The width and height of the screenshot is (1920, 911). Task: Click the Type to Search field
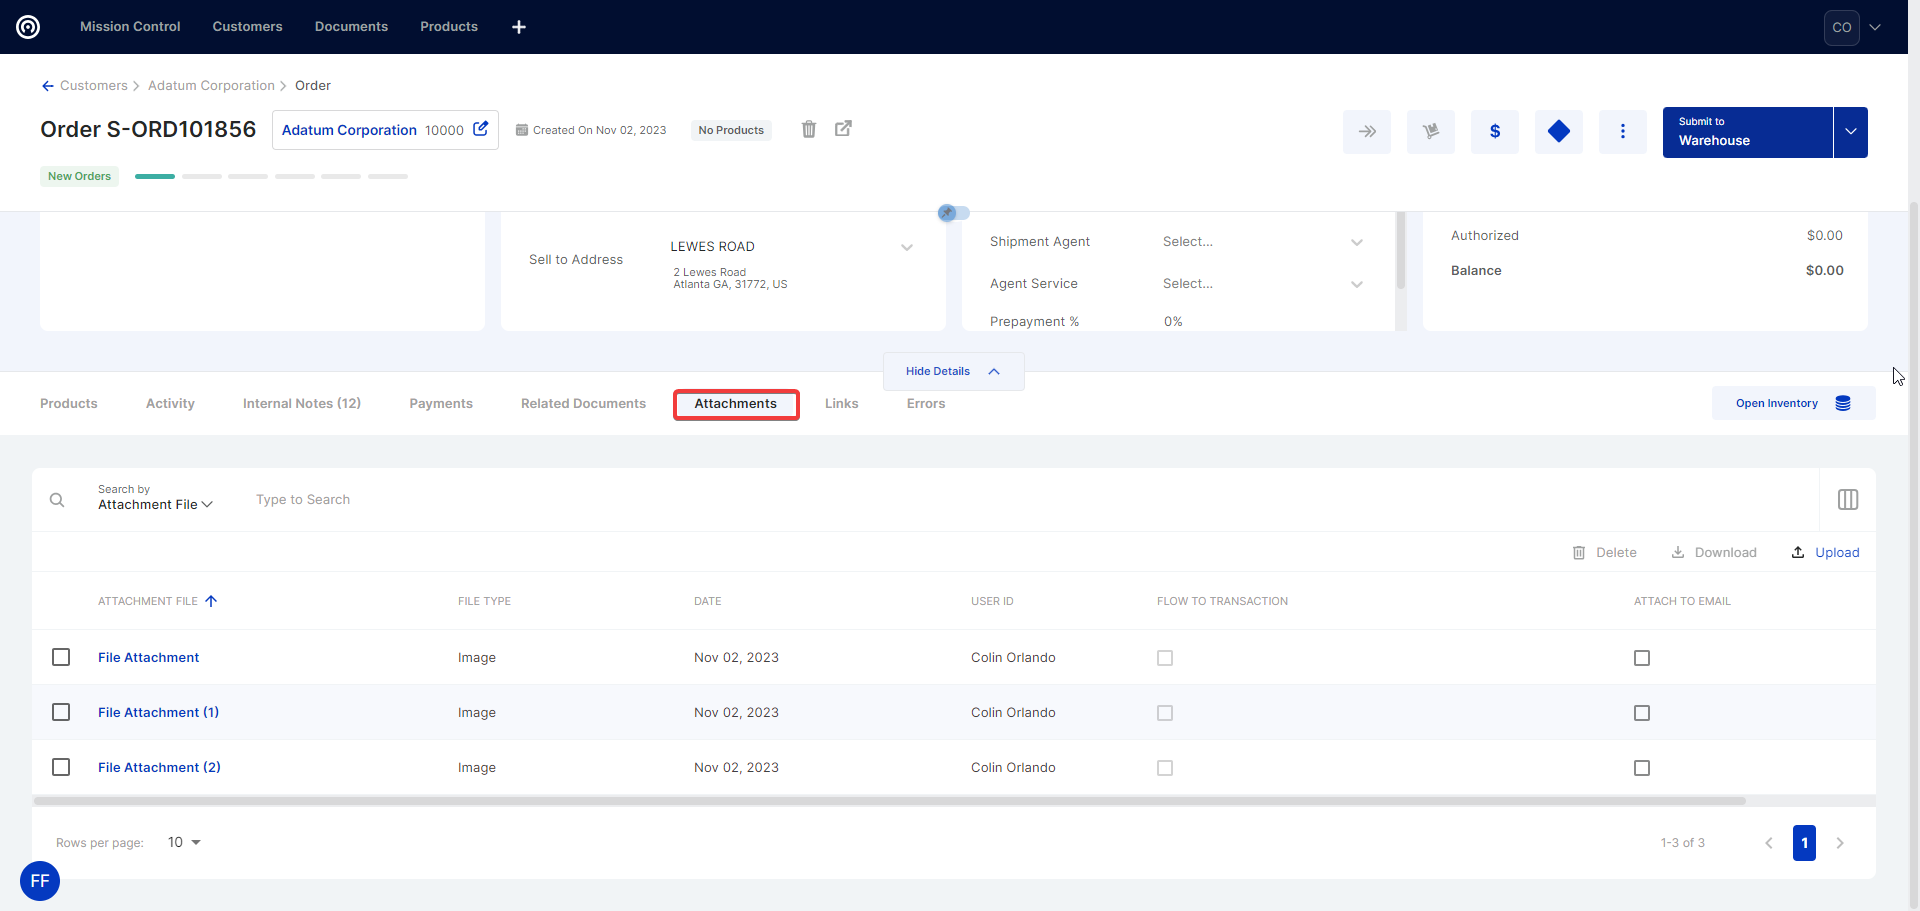tap(302, 500)
